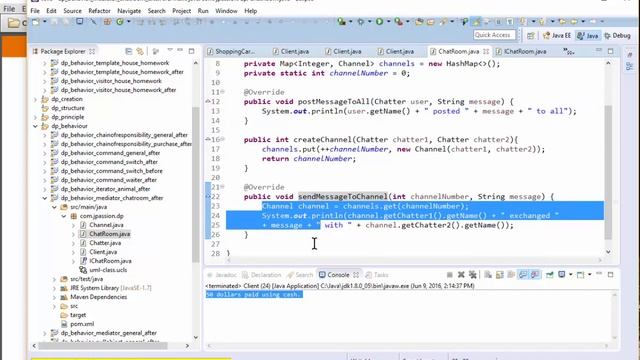This screenshot has height=360, width=640.
Task: Open Run toolbar dropdown arrow
Action: (388, 22)
